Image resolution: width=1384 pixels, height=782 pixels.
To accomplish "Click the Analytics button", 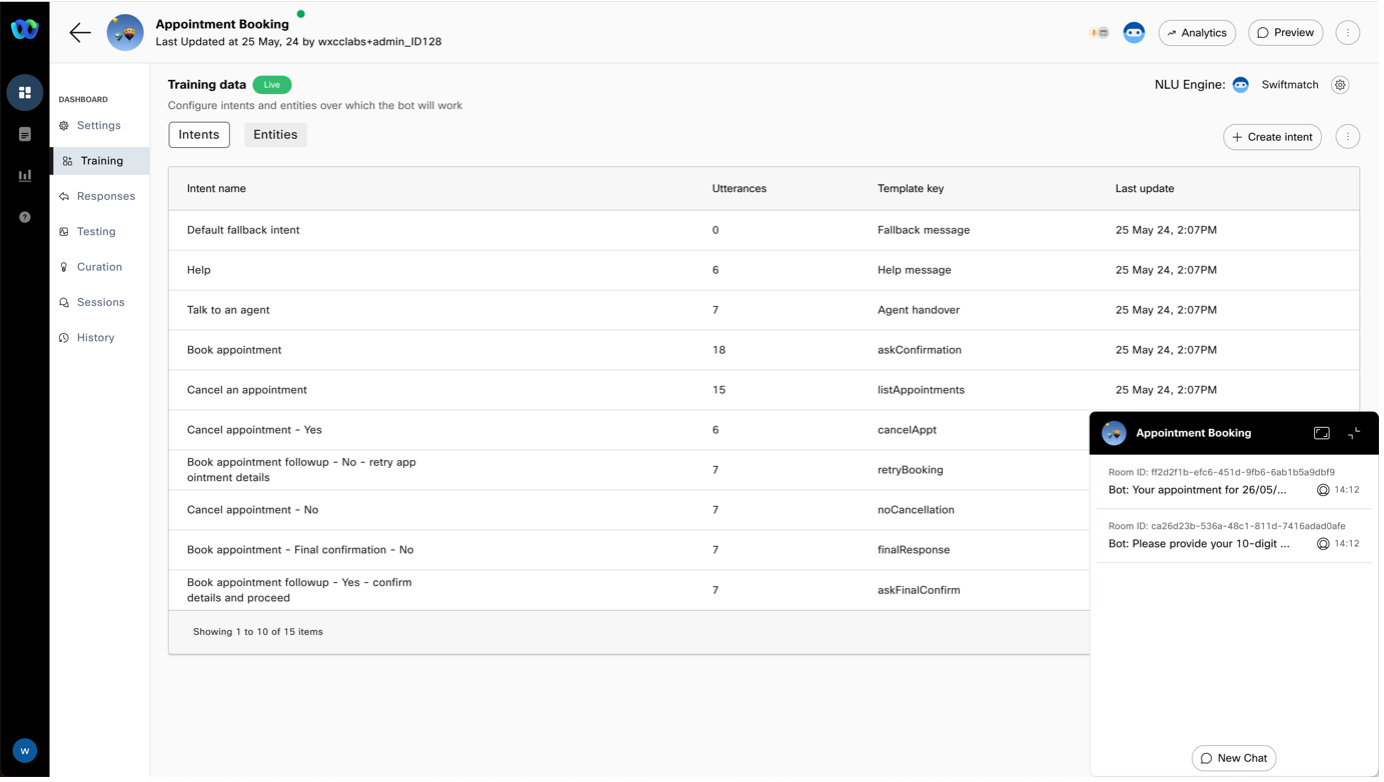I will 1197,33.
